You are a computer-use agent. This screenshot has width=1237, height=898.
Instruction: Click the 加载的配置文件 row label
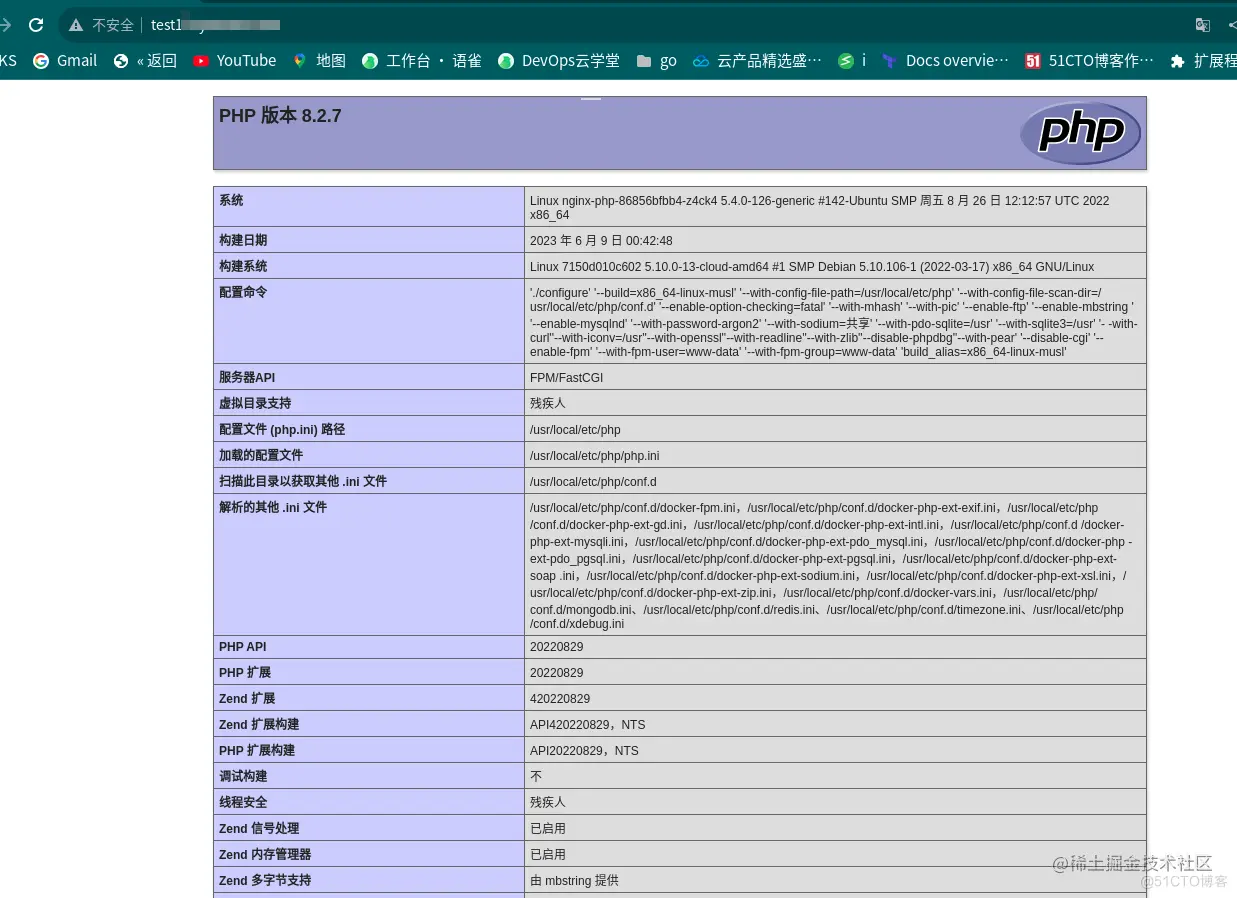tap(261, 455)
